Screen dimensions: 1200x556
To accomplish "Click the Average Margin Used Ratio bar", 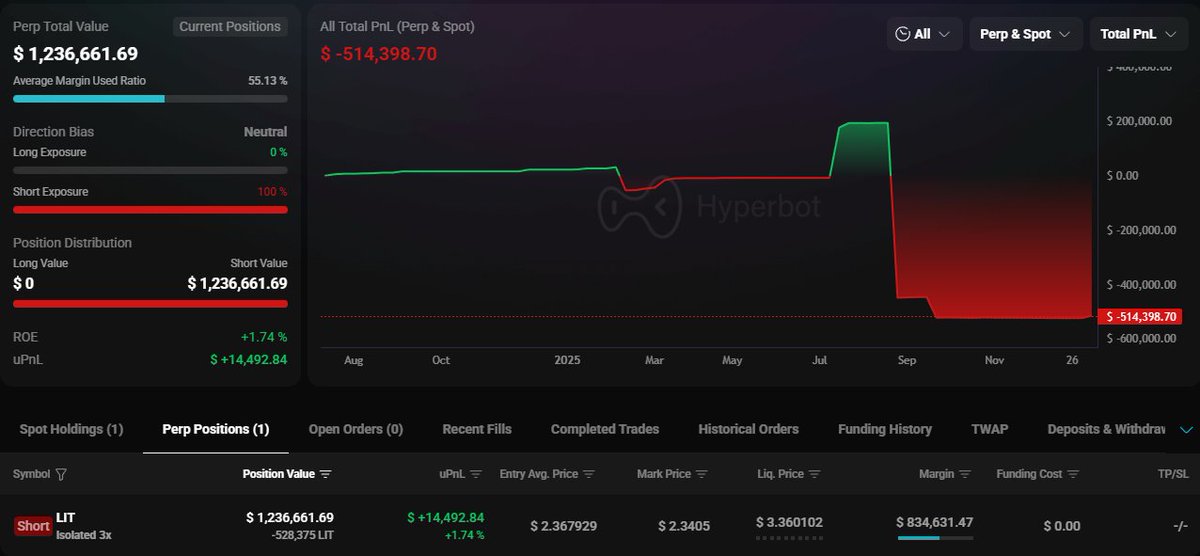I will (150, 99).
